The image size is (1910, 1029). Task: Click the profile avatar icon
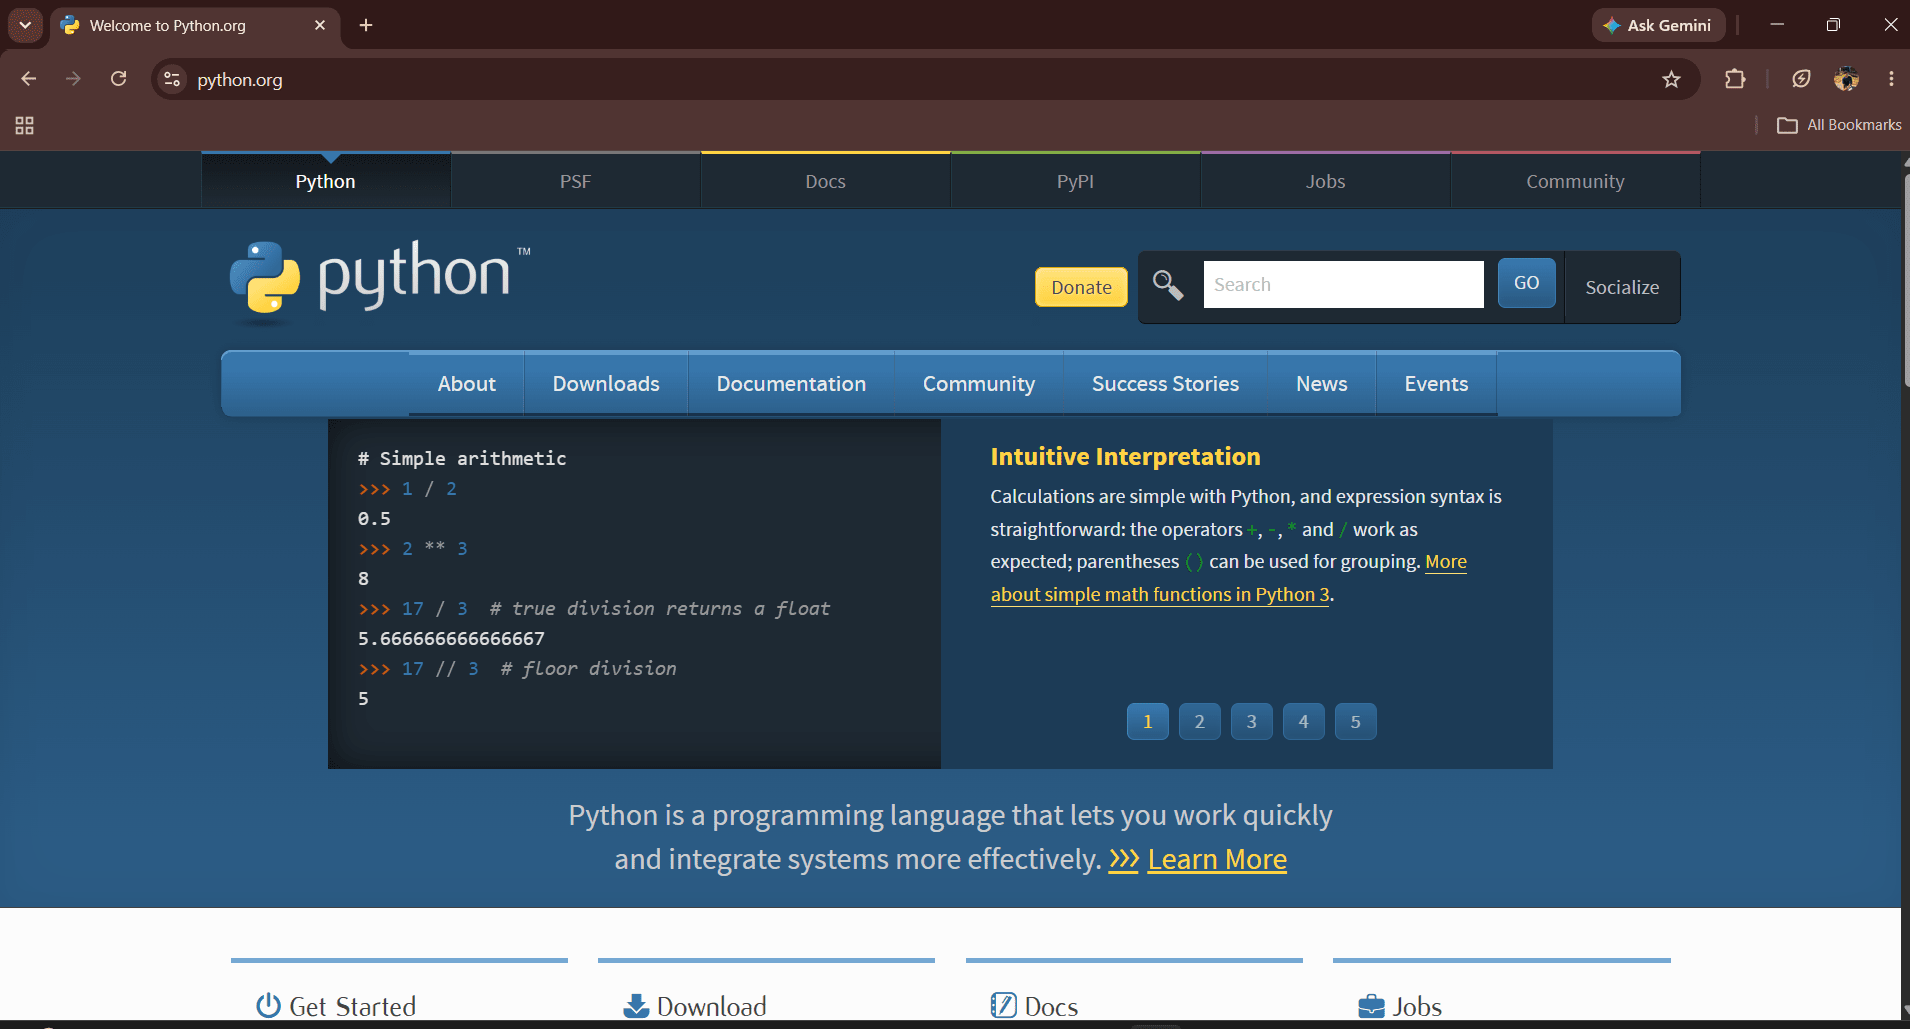point(1846,79)
